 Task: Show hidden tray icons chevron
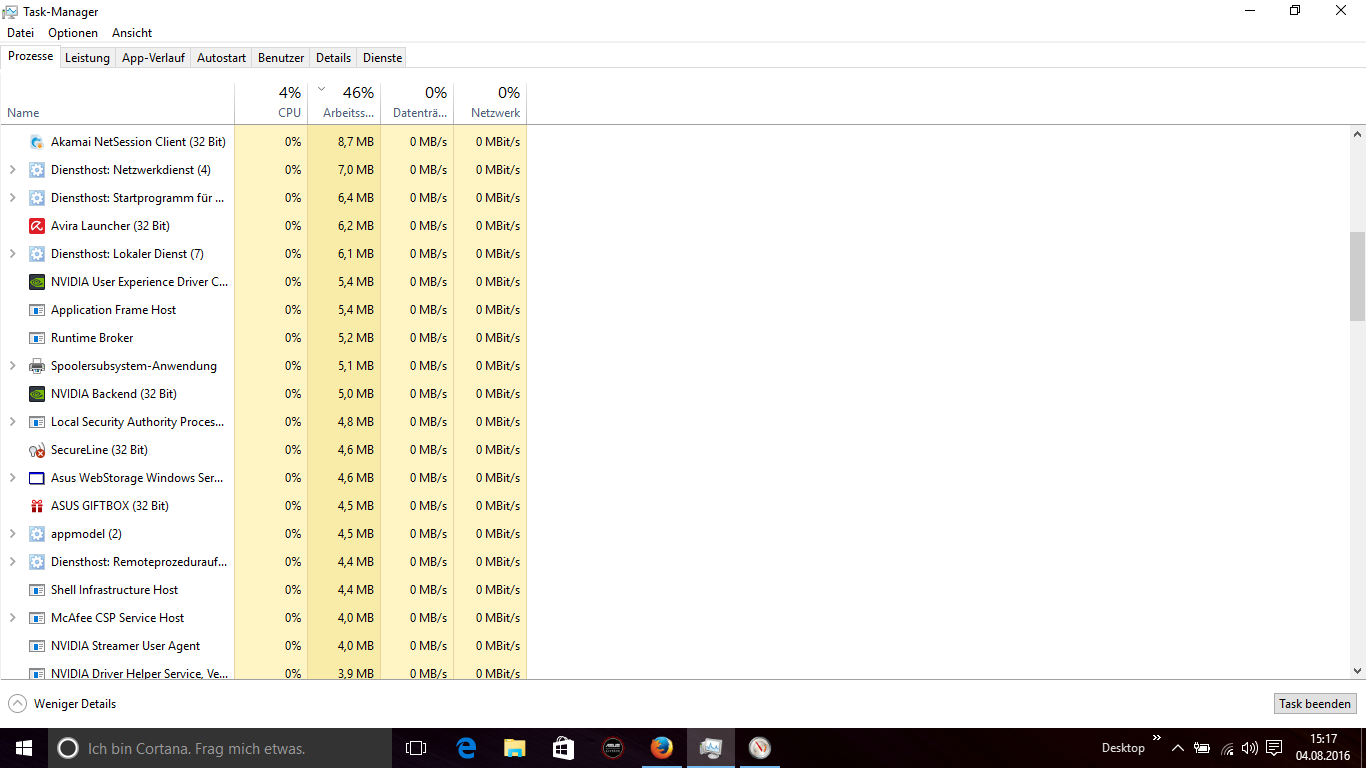(1178, 748)
